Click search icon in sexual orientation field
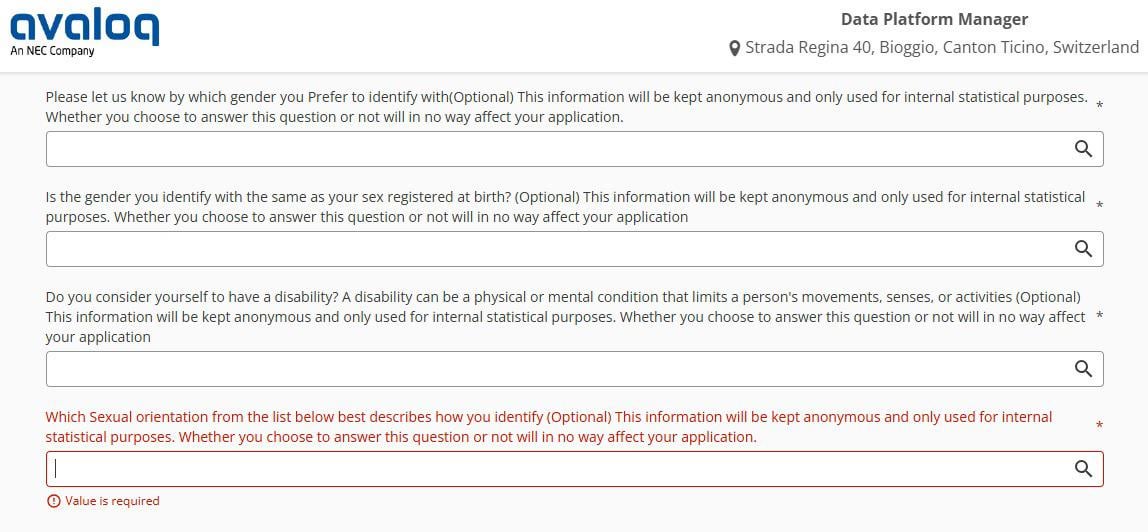 tap(1083, 469)
